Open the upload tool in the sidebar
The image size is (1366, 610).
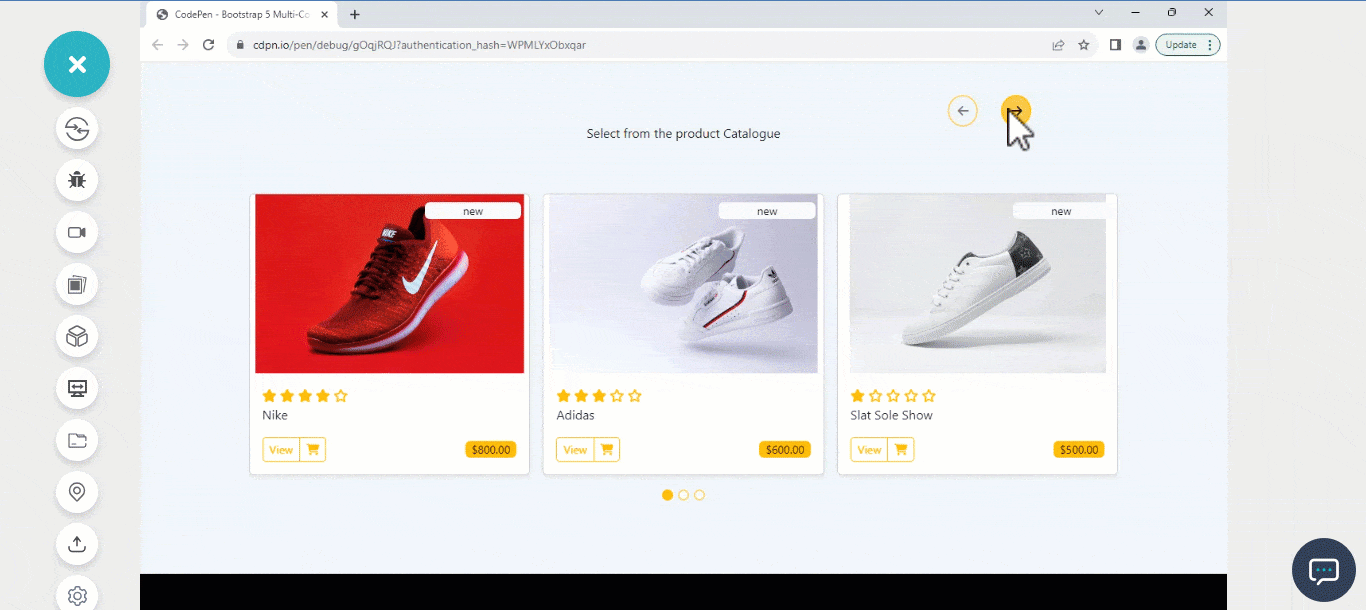tap(77, 544)
